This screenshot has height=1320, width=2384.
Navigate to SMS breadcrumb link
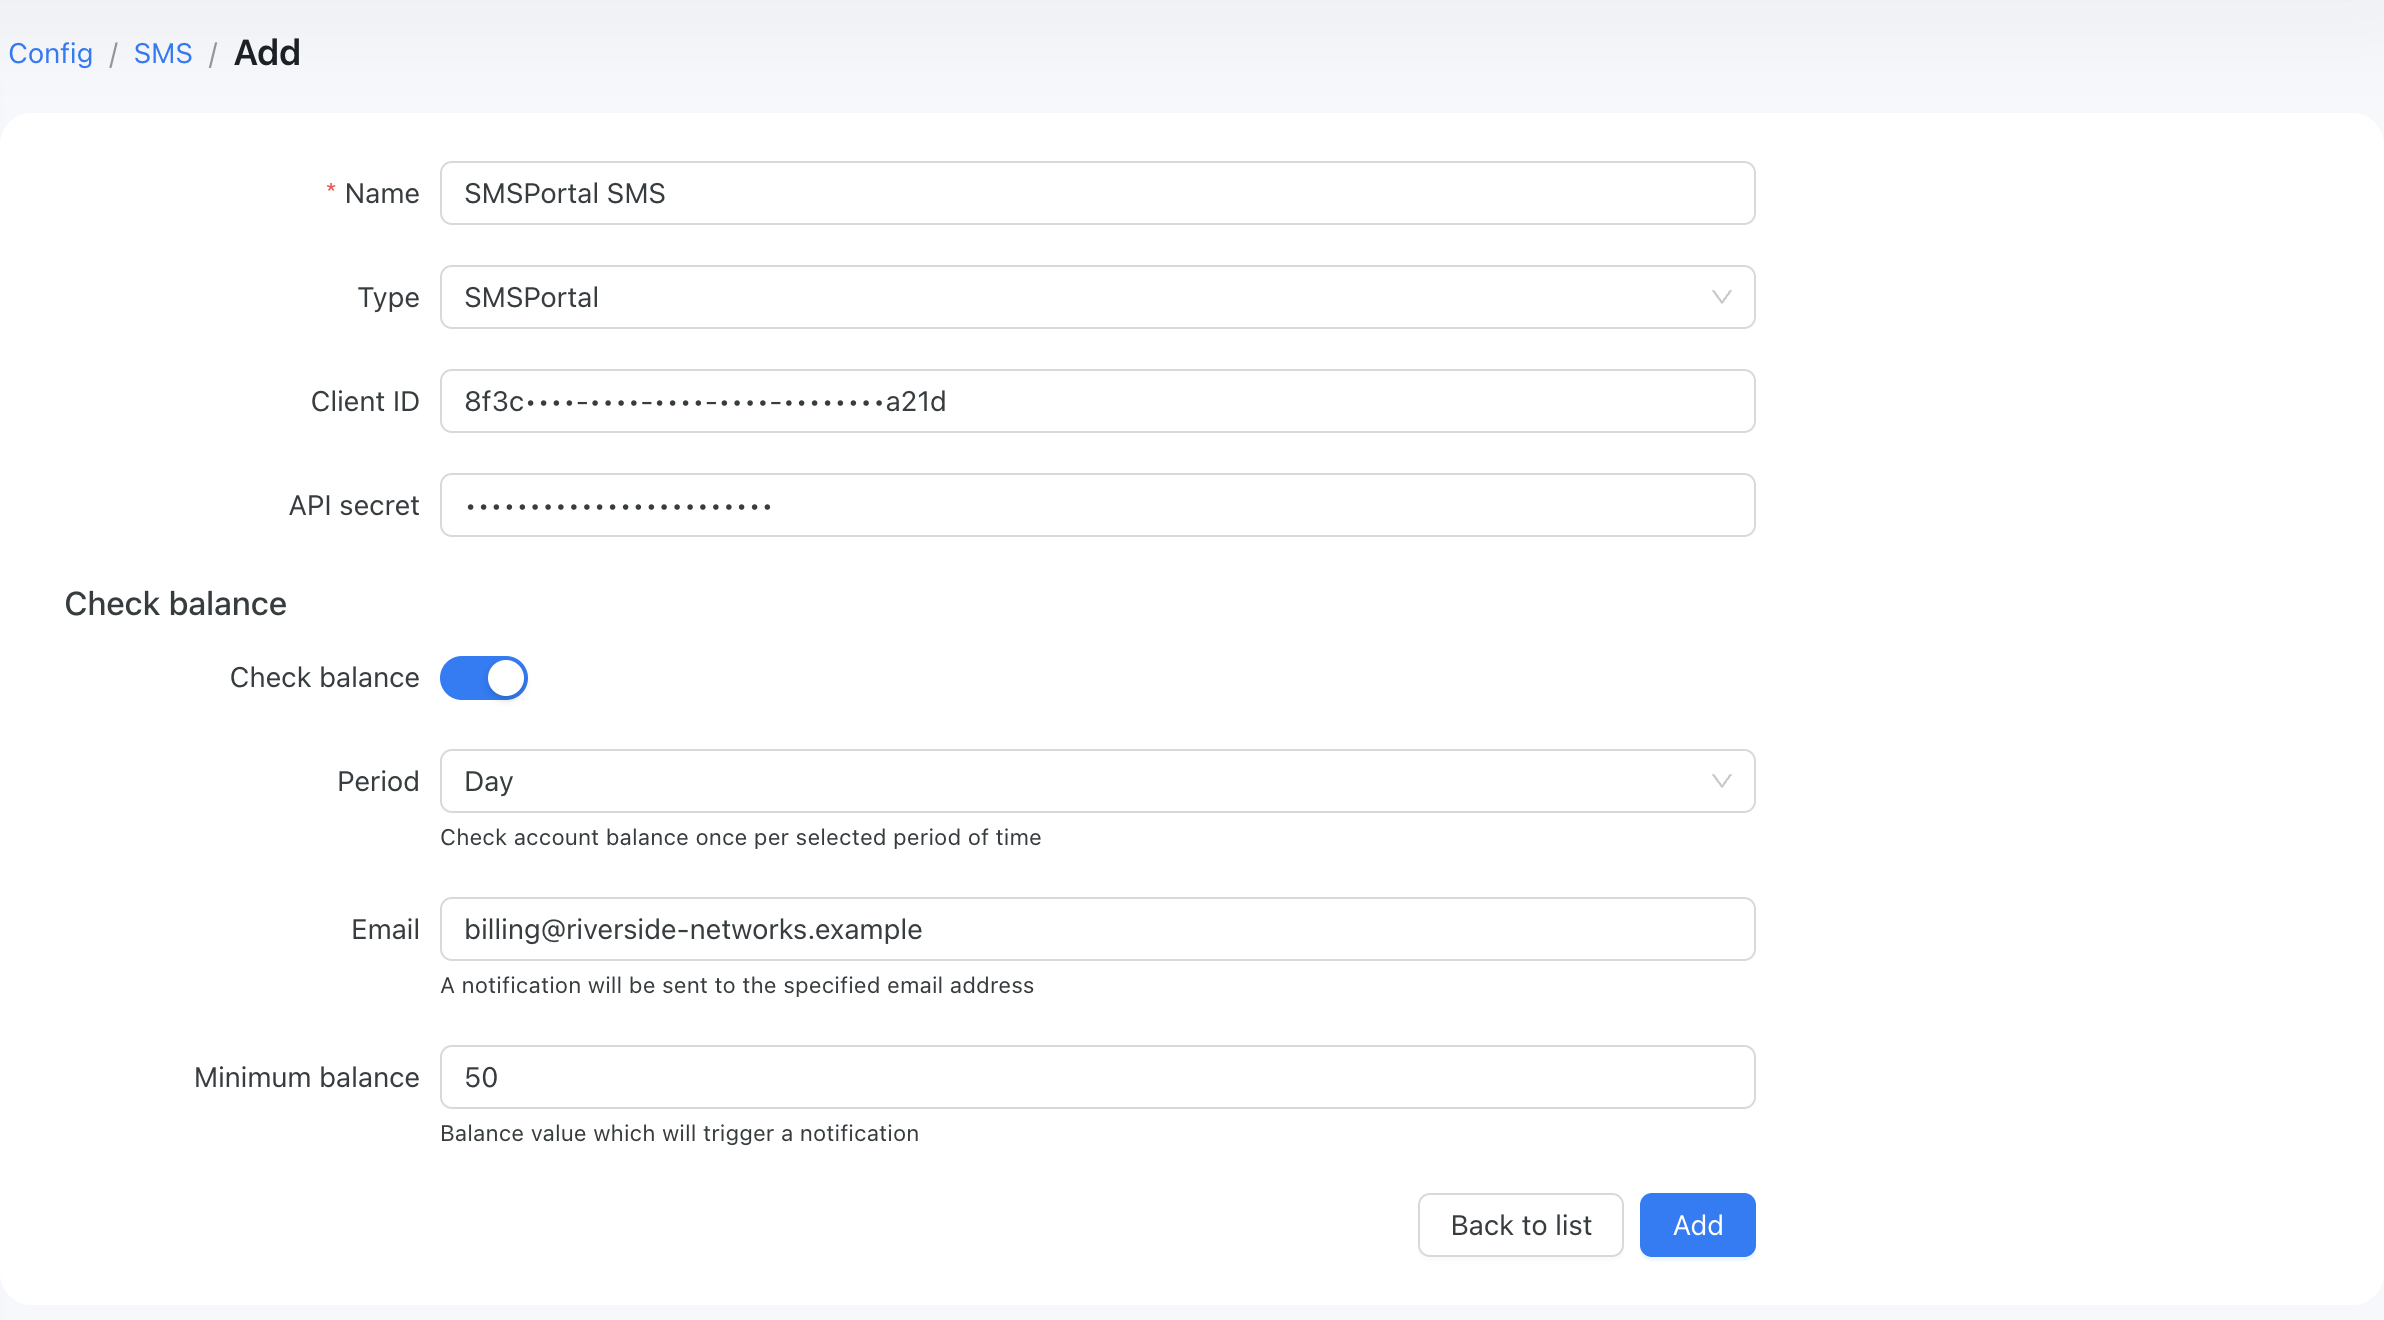163,53
